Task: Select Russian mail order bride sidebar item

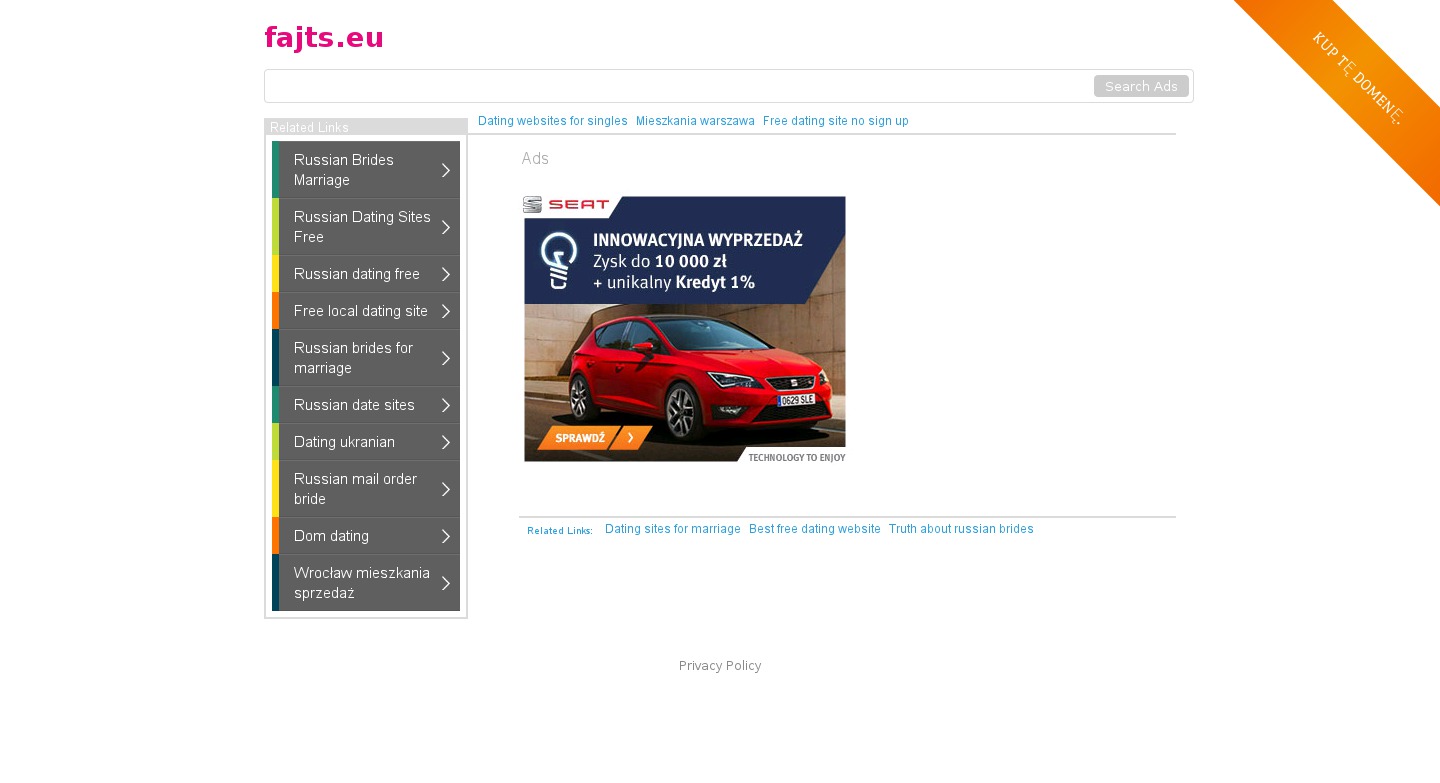Action: [355, 489]
